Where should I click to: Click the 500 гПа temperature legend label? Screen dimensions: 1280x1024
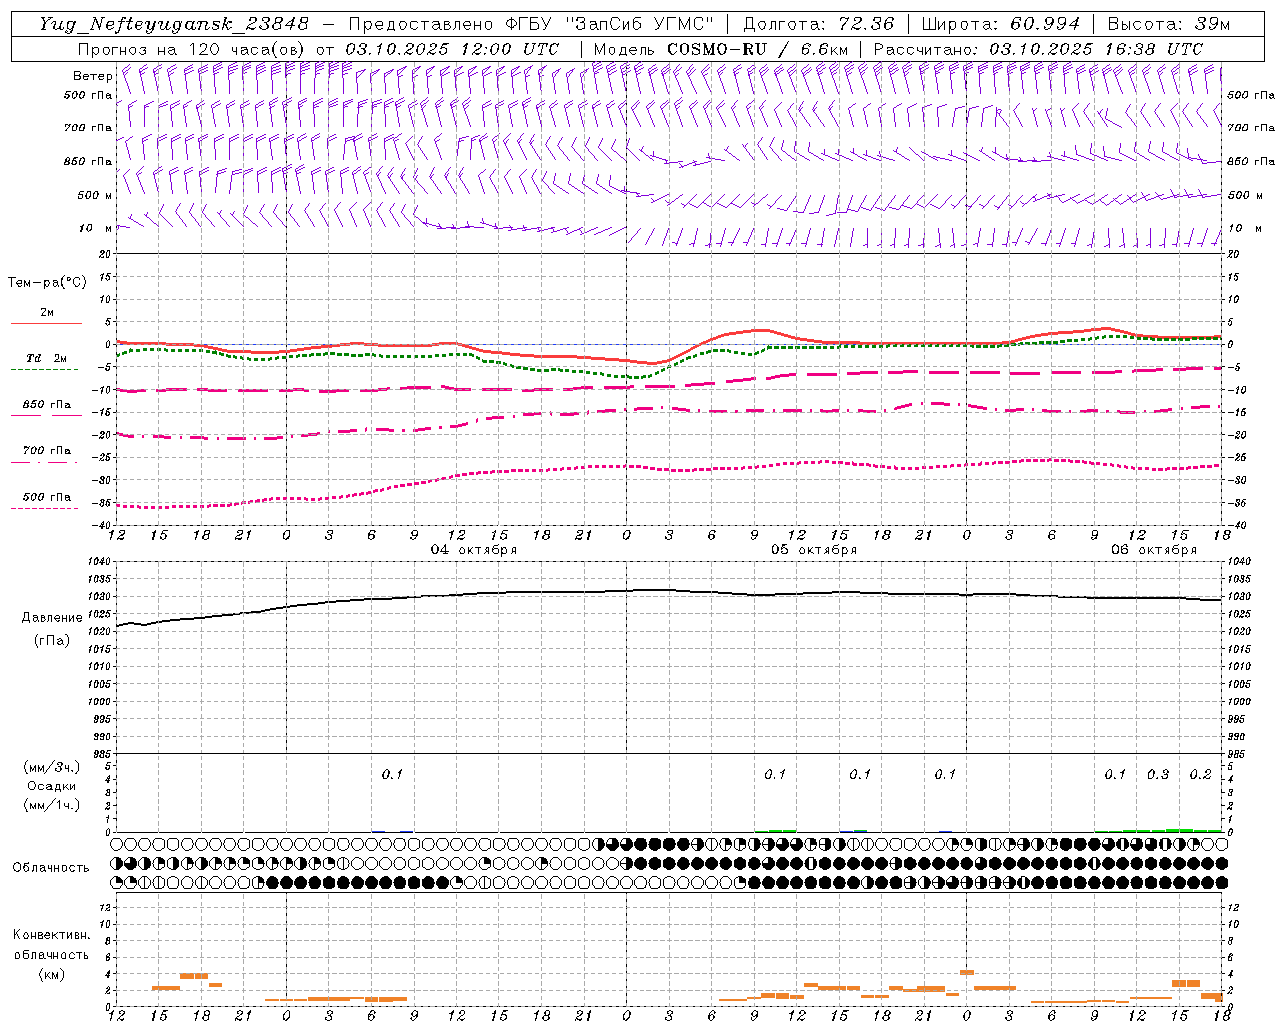click(x=47, y=497)
